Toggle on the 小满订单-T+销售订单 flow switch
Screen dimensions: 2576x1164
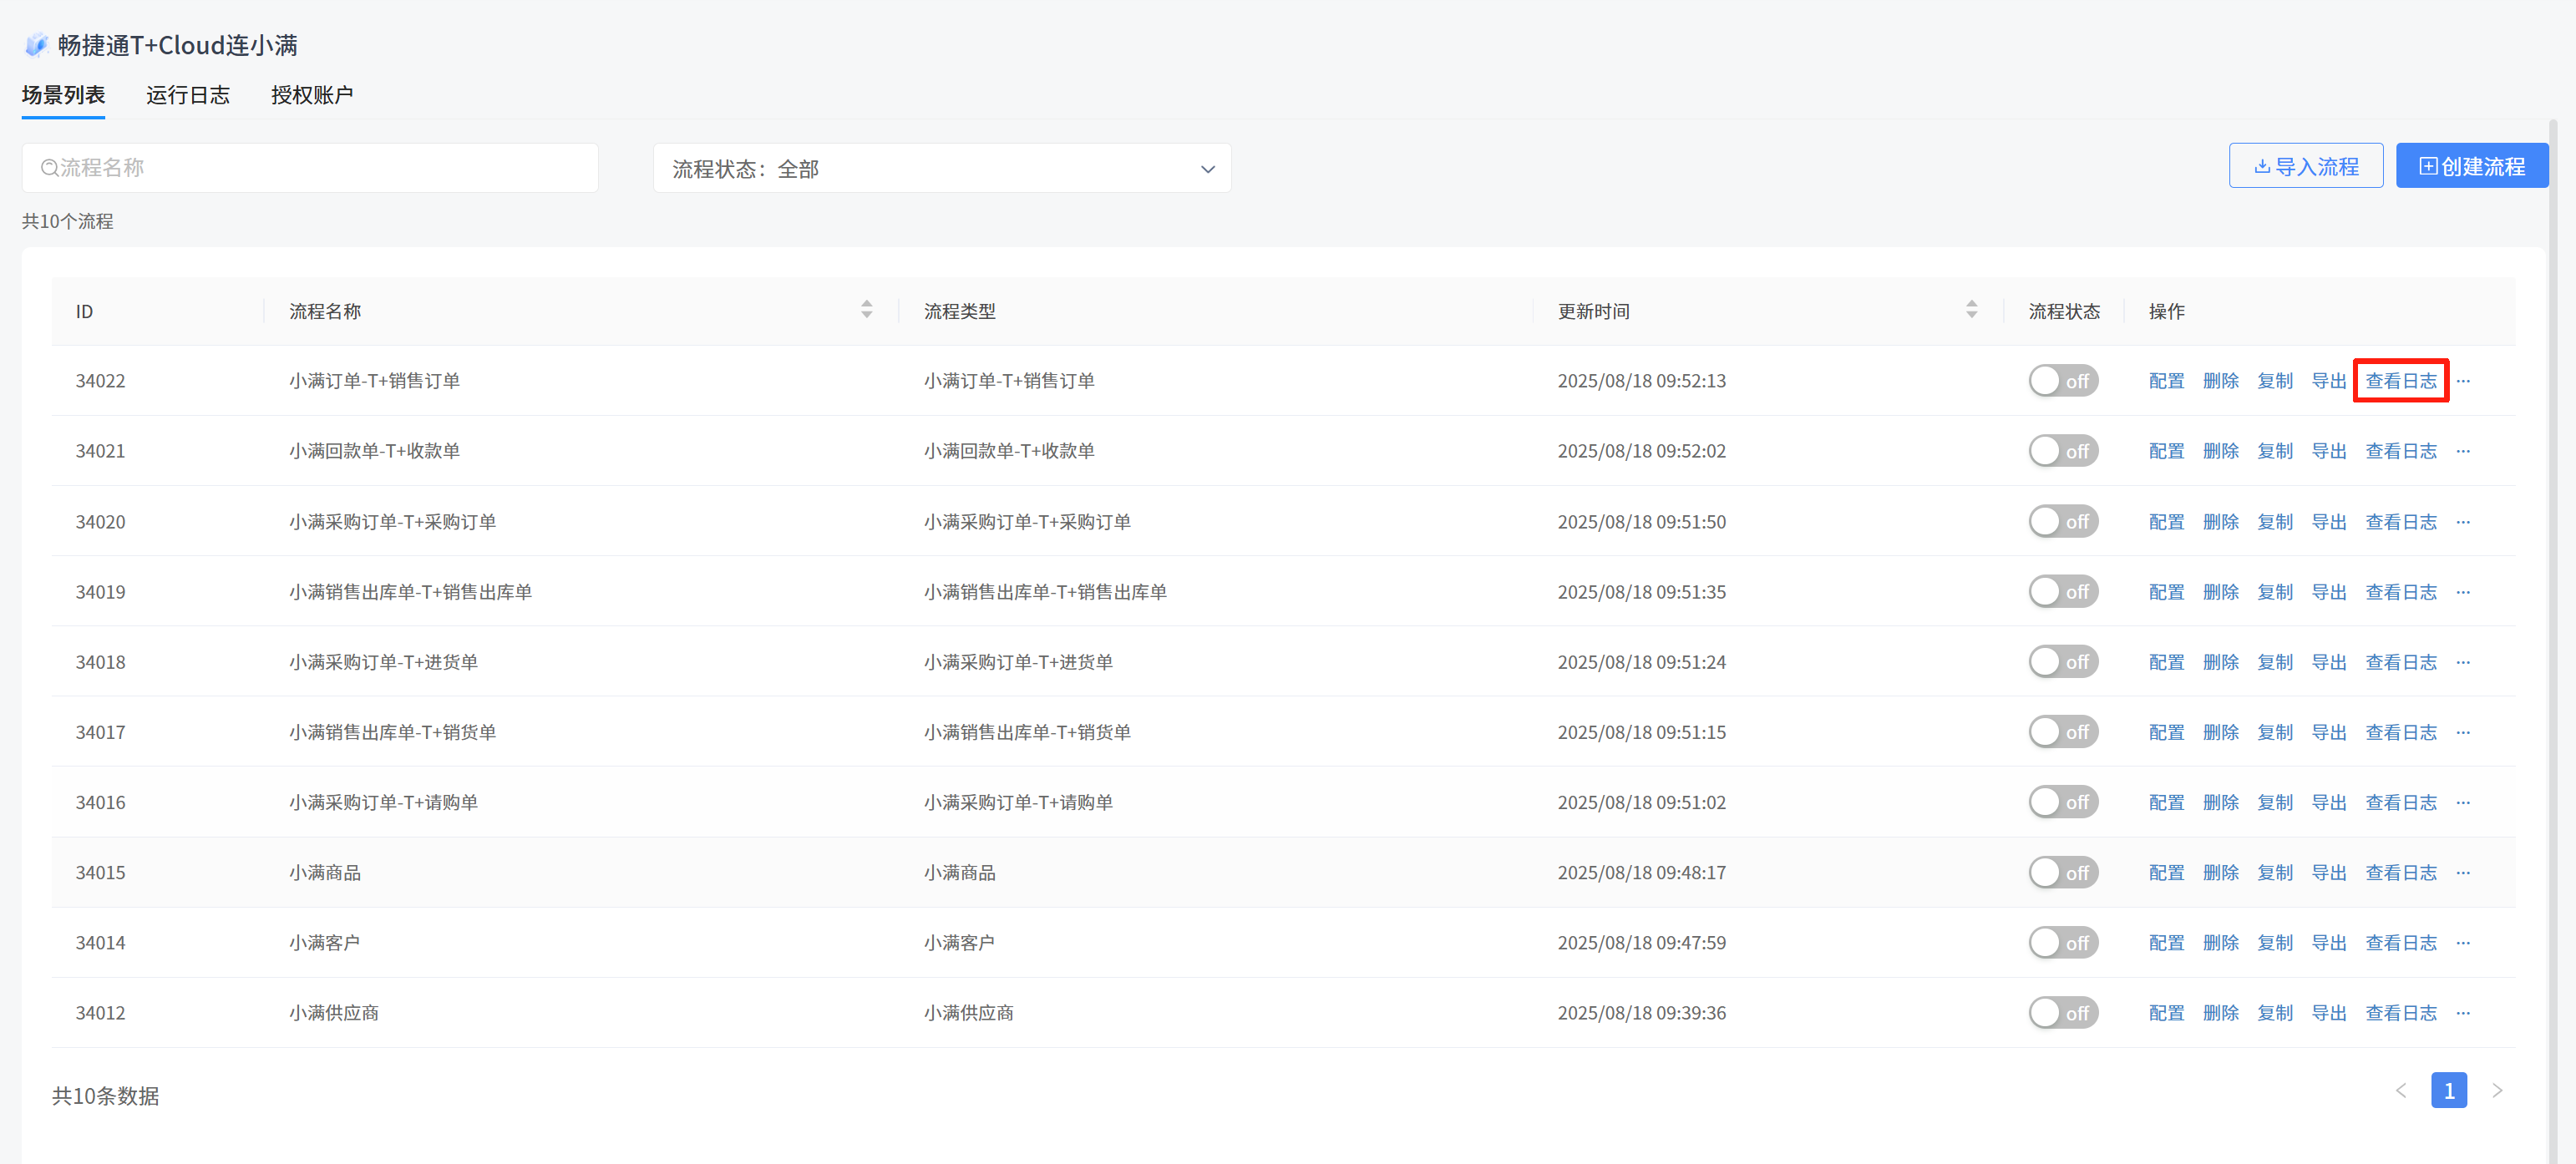coord(2062,381)
